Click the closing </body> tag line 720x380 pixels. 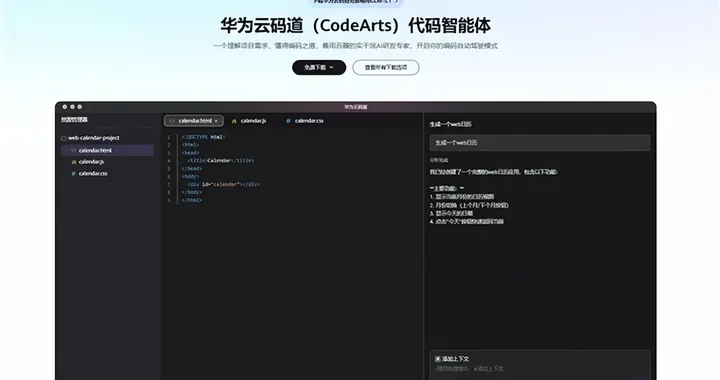tap(192, 192)
